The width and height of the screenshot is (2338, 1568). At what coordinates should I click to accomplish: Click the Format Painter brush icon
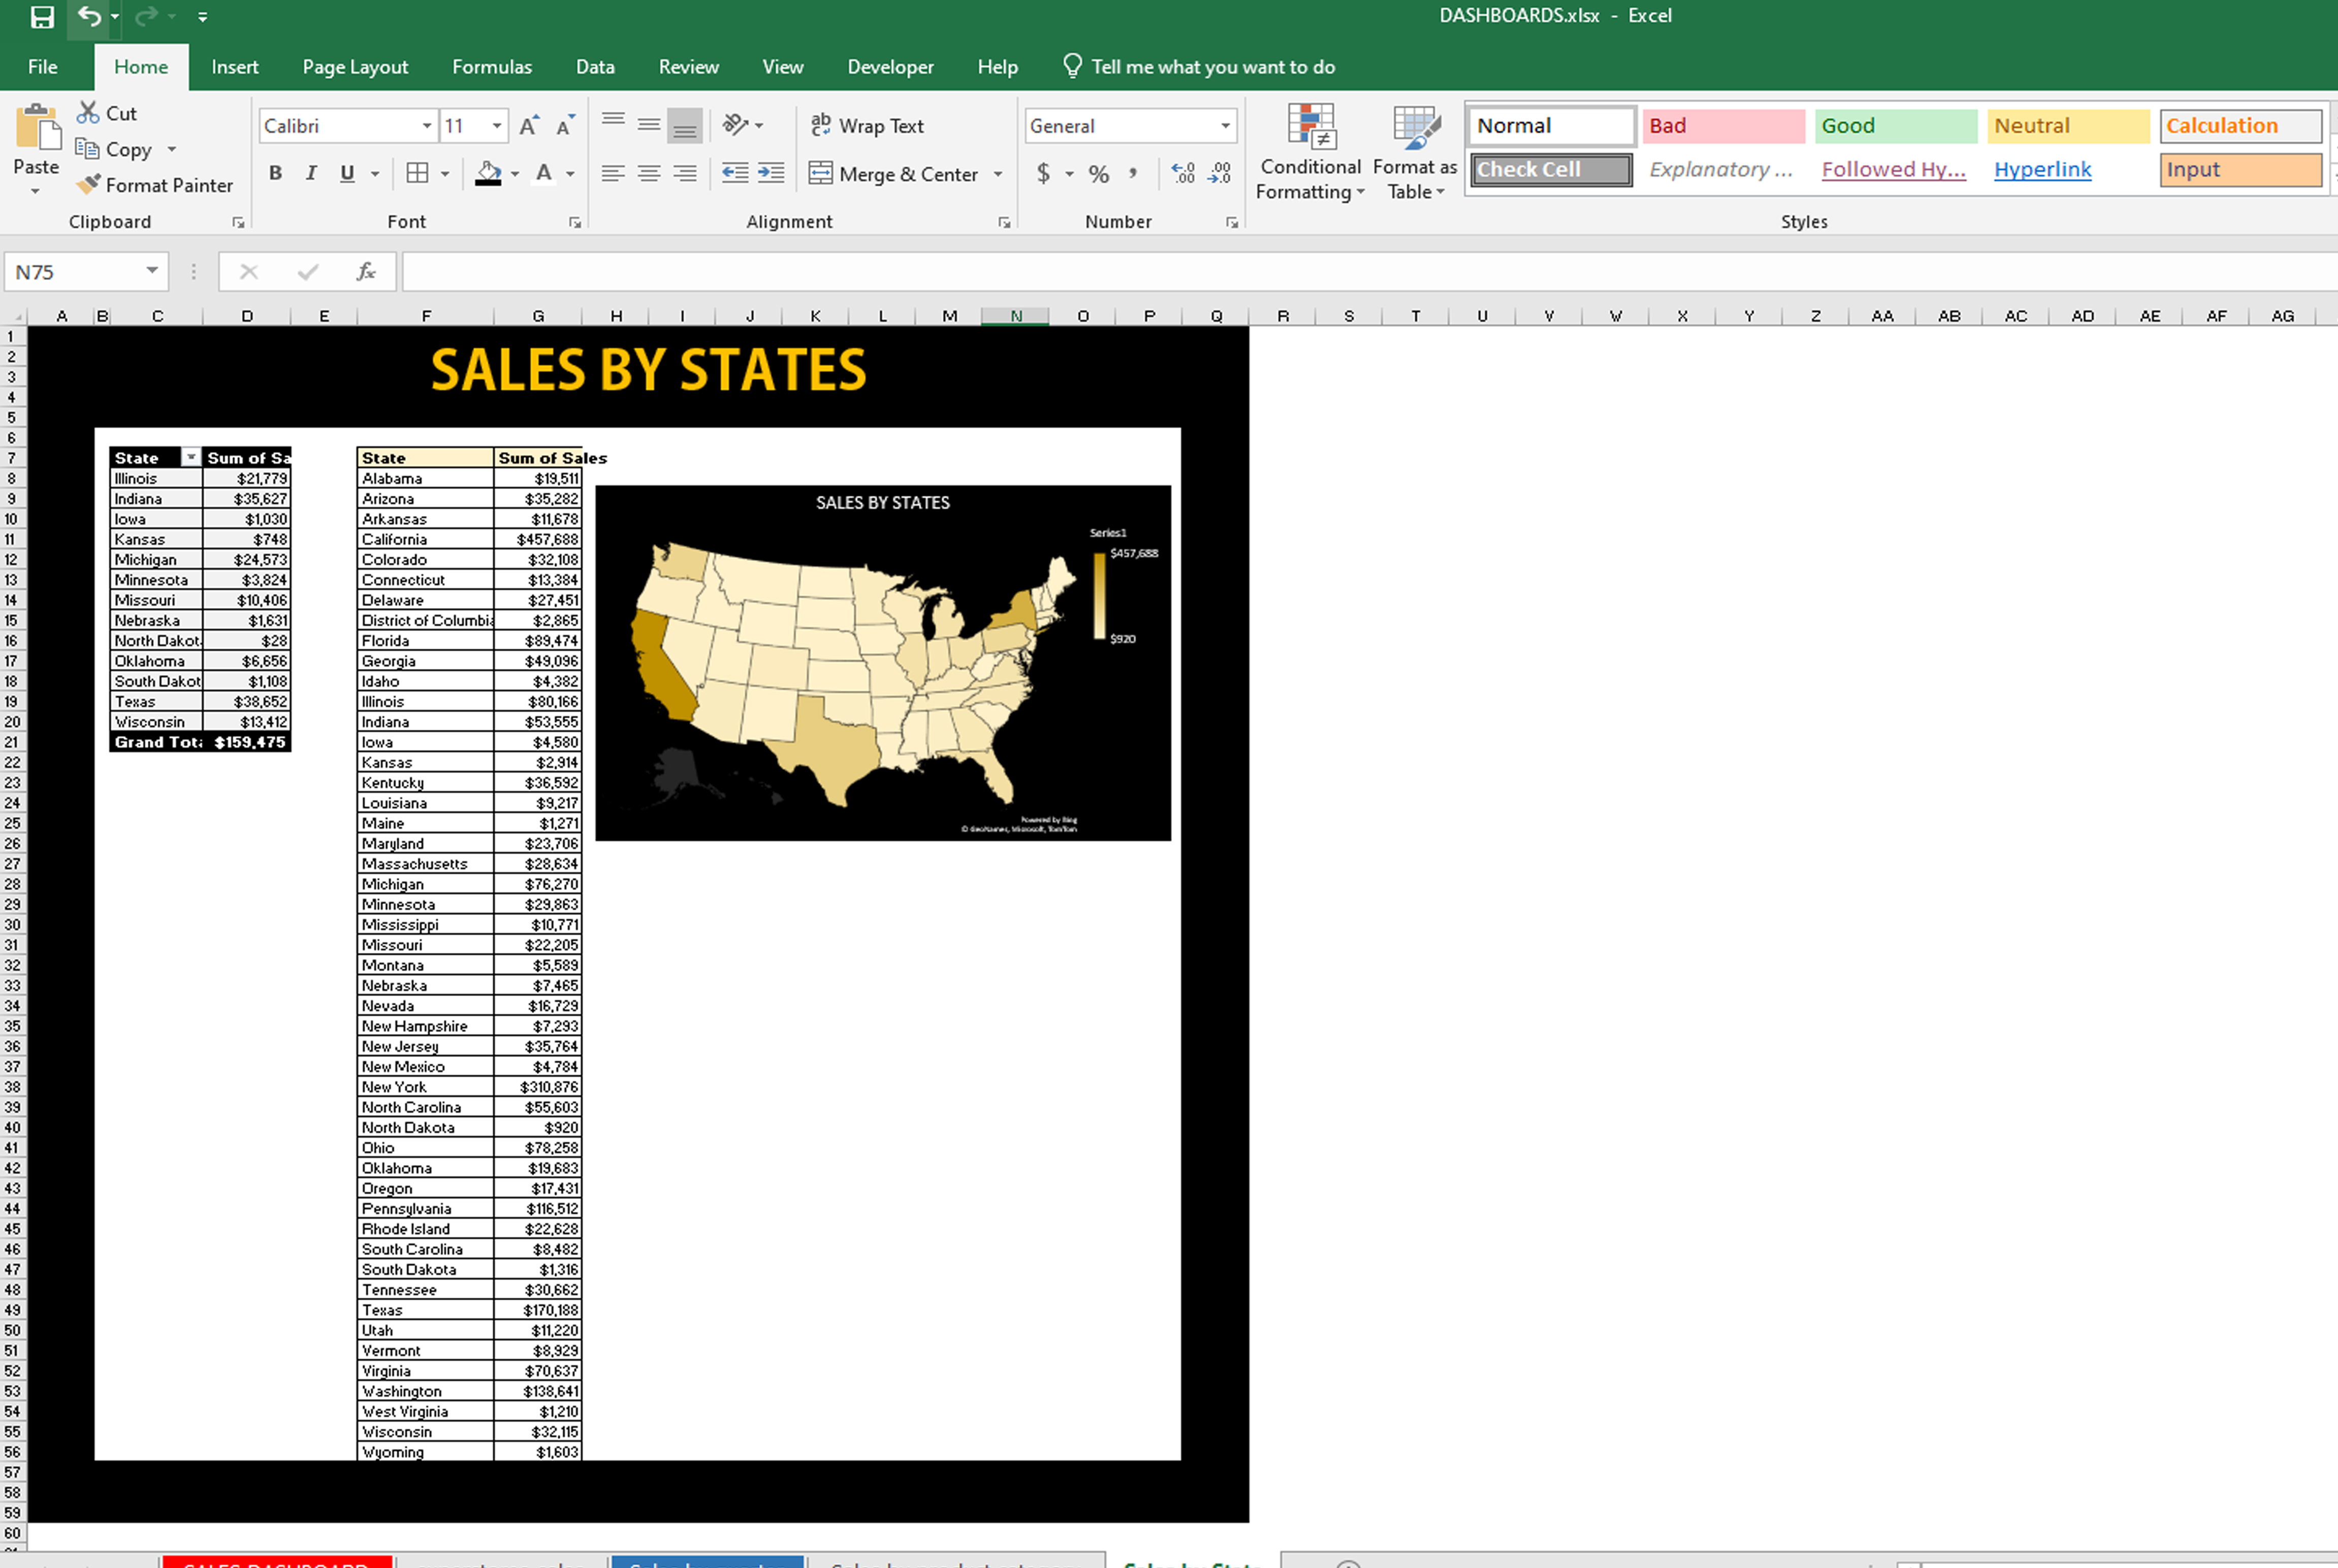[x=89, y=184]
